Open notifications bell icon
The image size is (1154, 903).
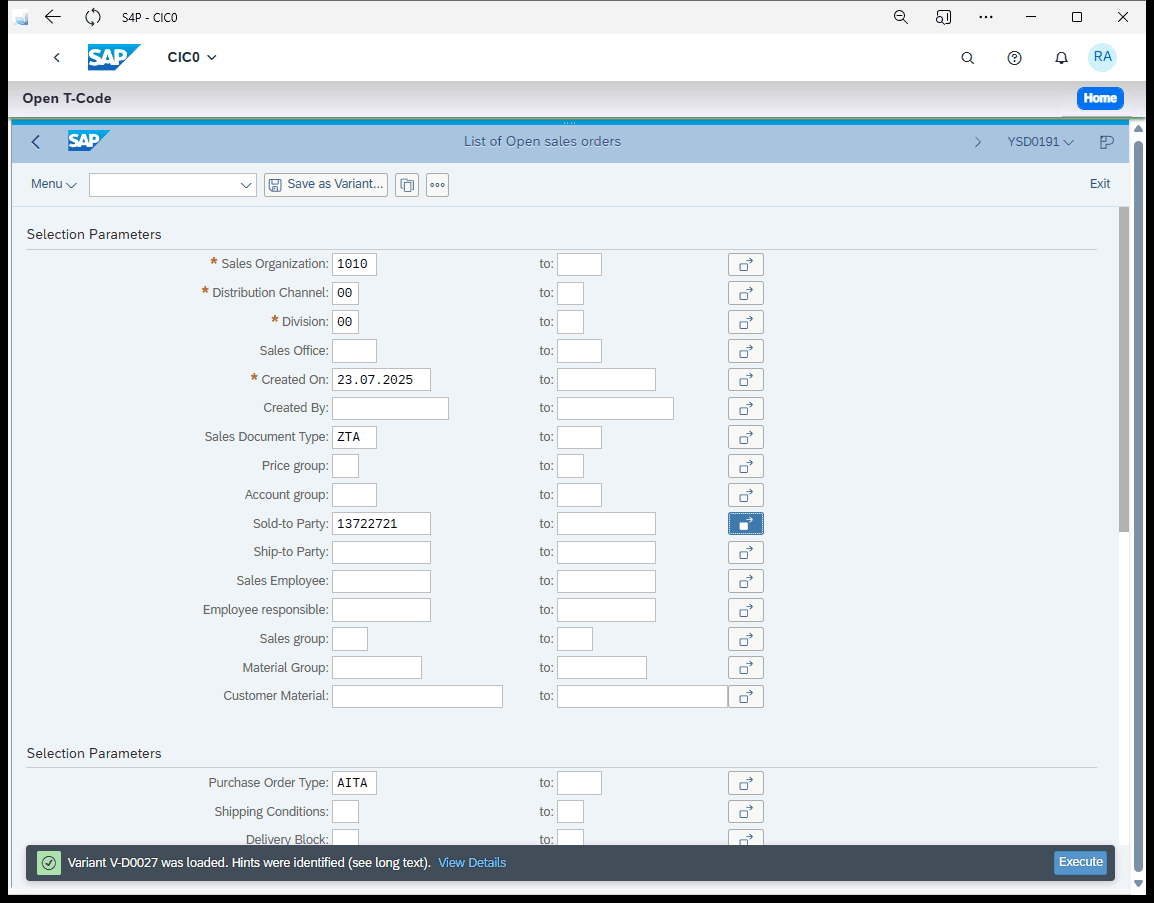1061,57
